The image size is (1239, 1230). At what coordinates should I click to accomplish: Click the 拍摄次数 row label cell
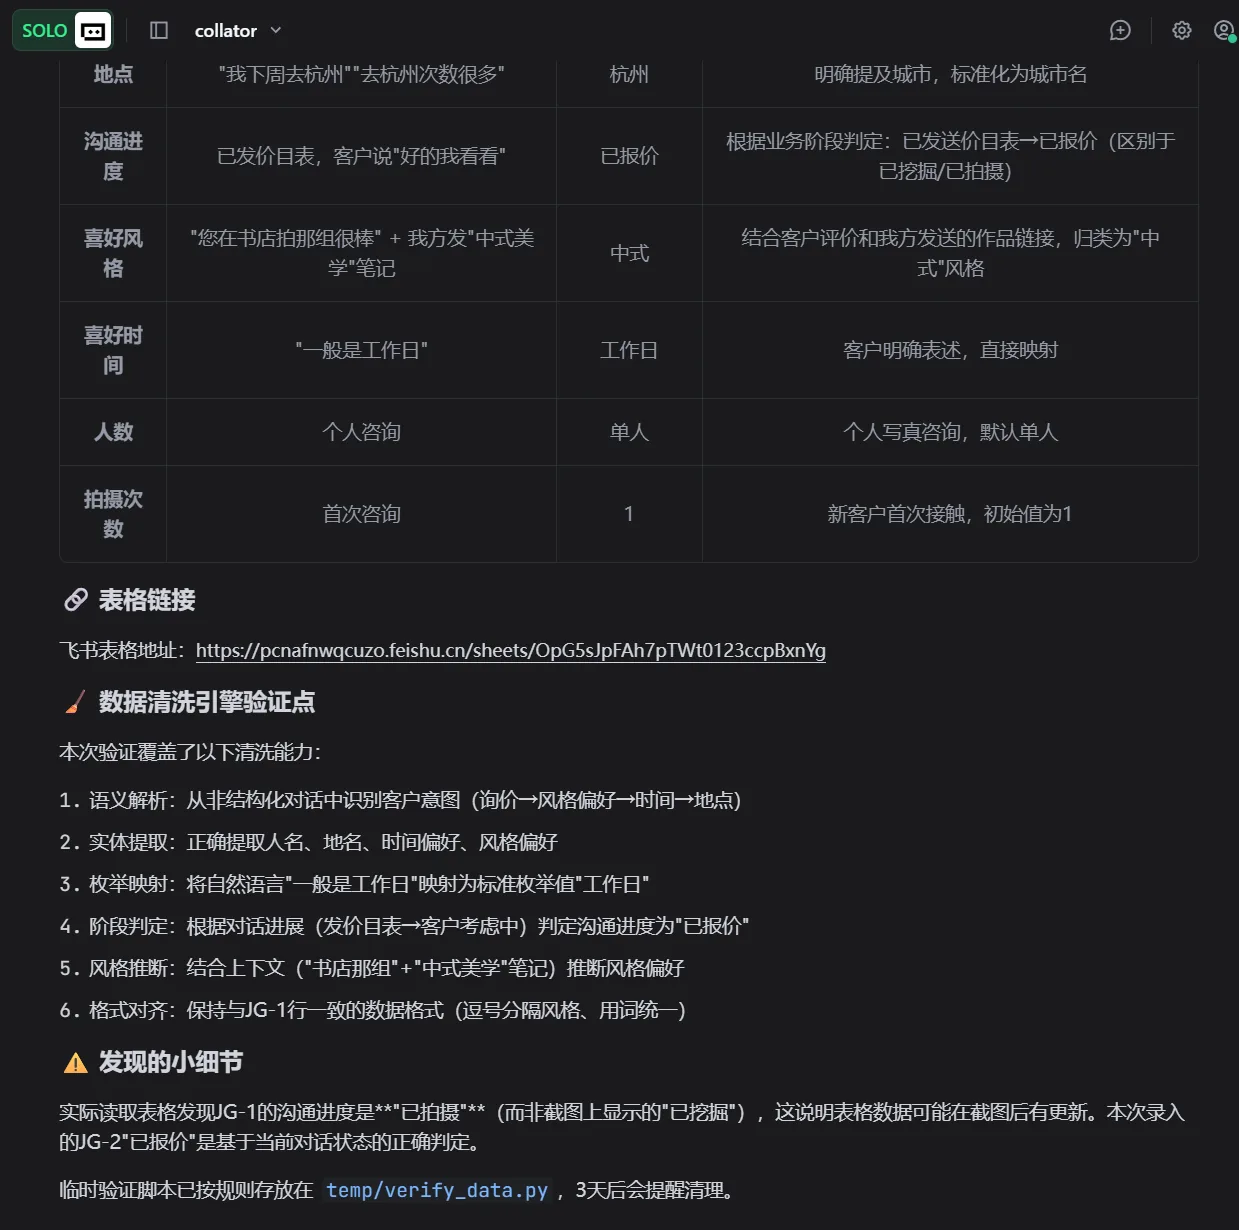click(113, 514)
